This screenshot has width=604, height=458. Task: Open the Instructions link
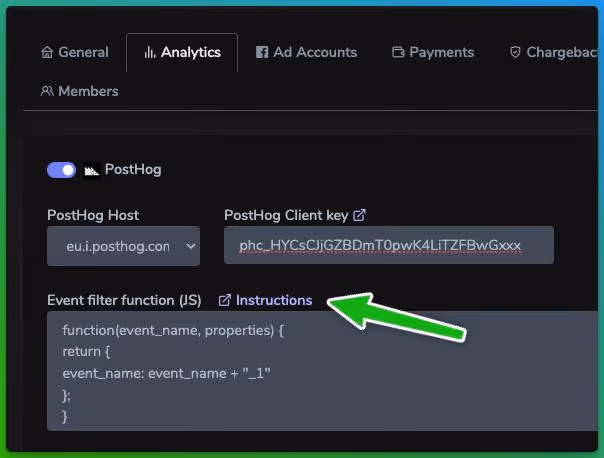click(x=274, y=300)
